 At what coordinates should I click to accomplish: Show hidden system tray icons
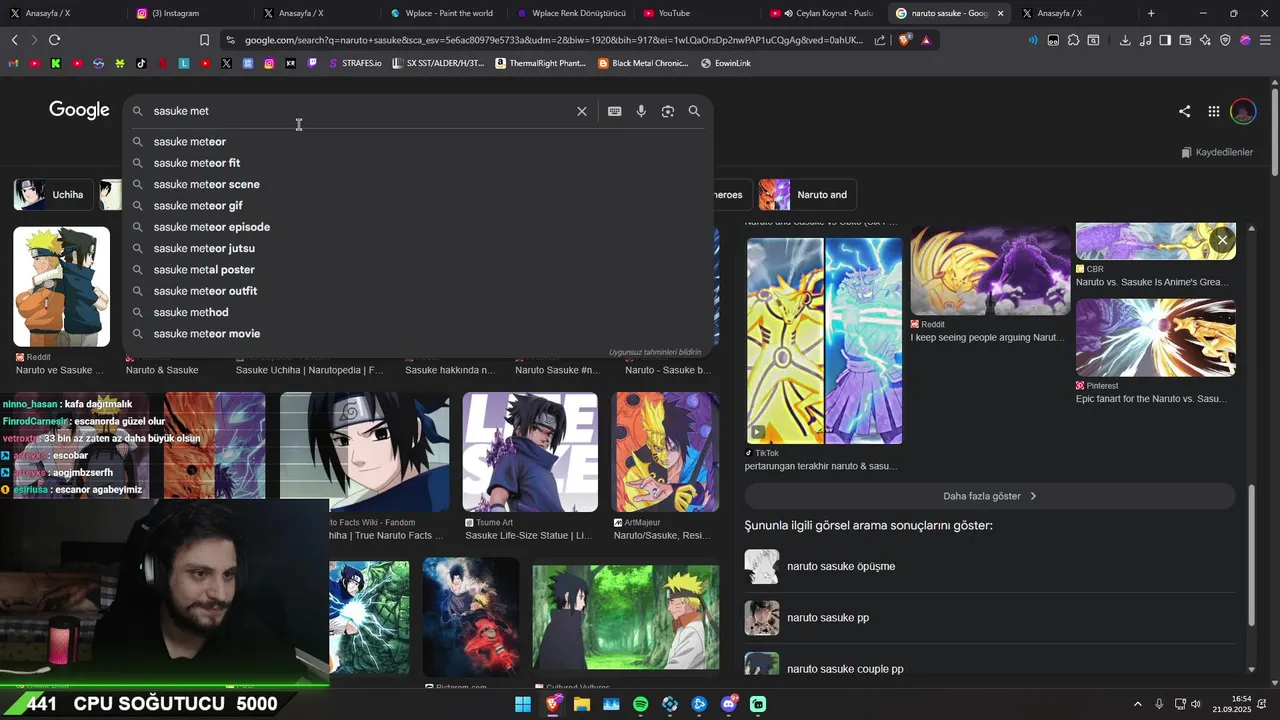[1137, 704]
